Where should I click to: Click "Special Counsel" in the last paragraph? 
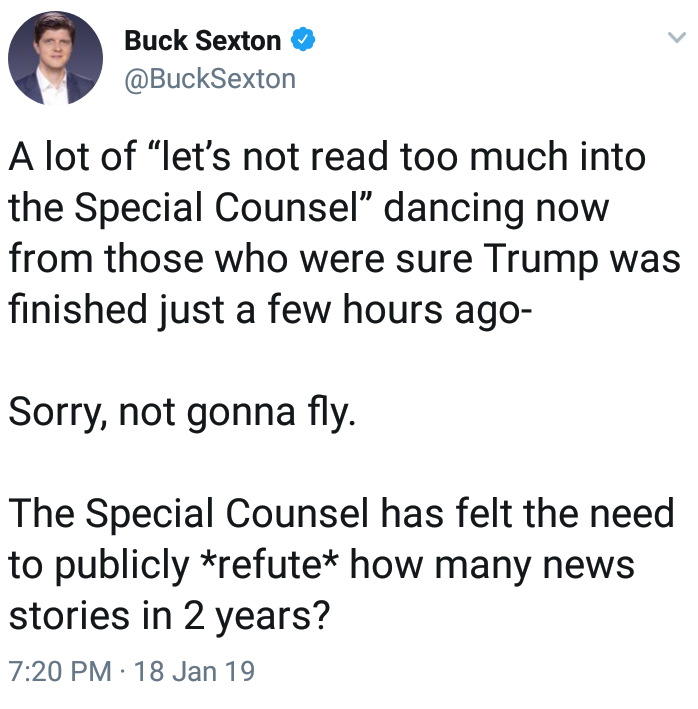coord(227,515)
